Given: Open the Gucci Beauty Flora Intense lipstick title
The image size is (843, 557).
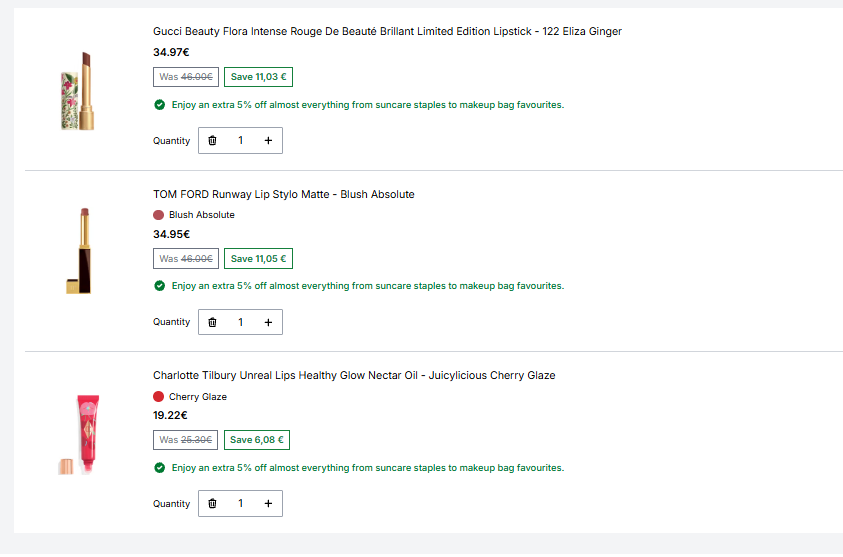Looking at the screenshot, I should [387, 31].
